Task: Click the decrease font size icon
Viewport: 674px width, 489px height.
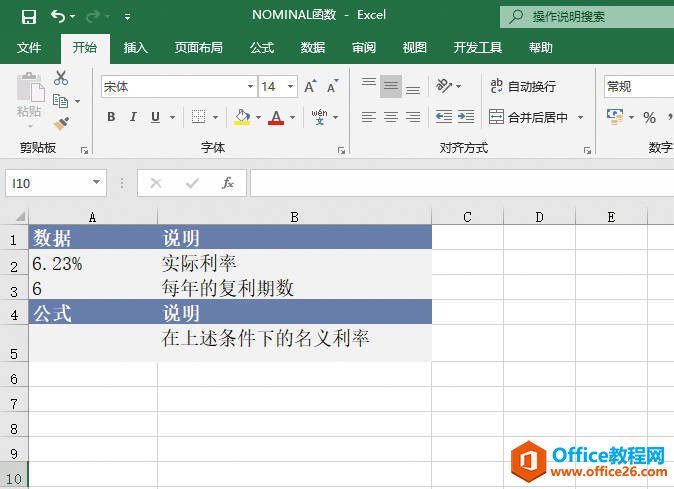Action: click(333, 86)
